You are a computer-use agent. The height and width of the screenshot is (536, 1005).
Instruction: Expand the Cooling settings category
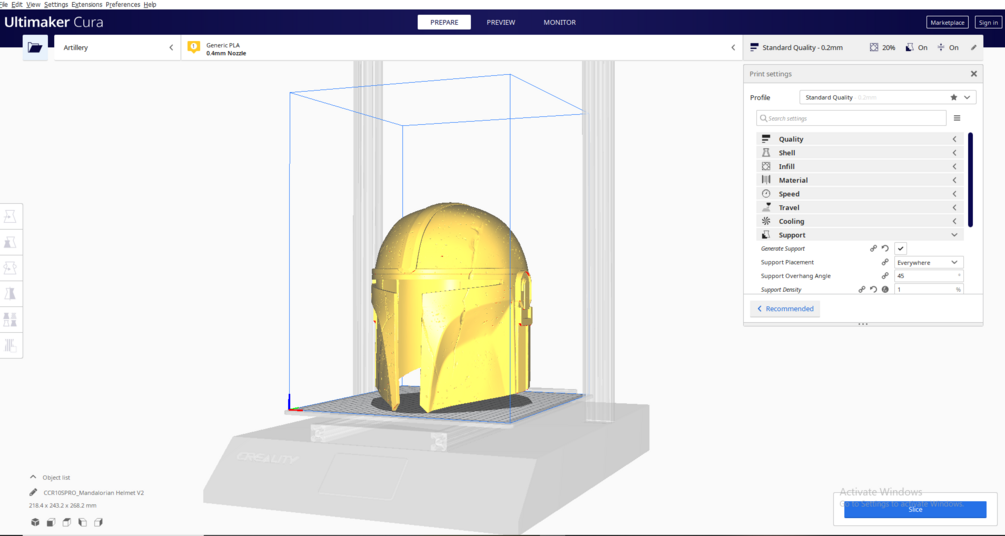860,221
